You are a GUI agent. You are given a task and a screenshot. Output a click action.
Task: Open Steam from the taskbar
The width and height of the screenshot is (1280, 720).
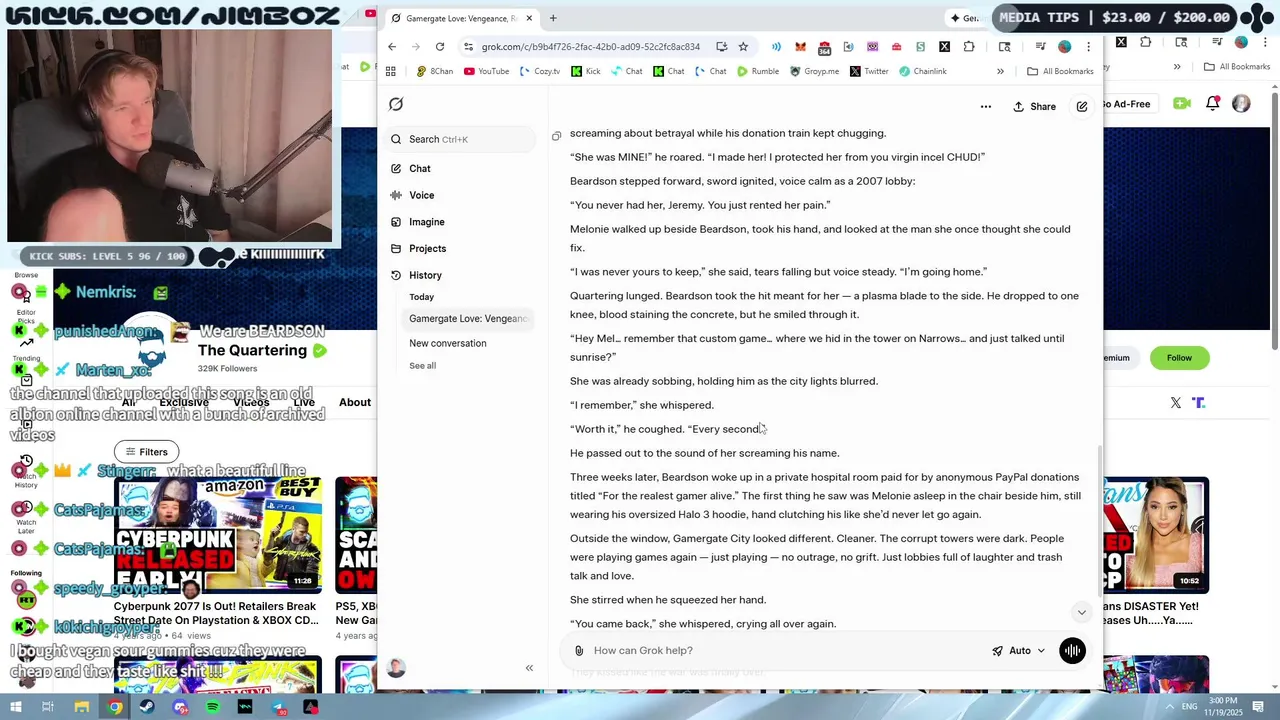[147, 707]
